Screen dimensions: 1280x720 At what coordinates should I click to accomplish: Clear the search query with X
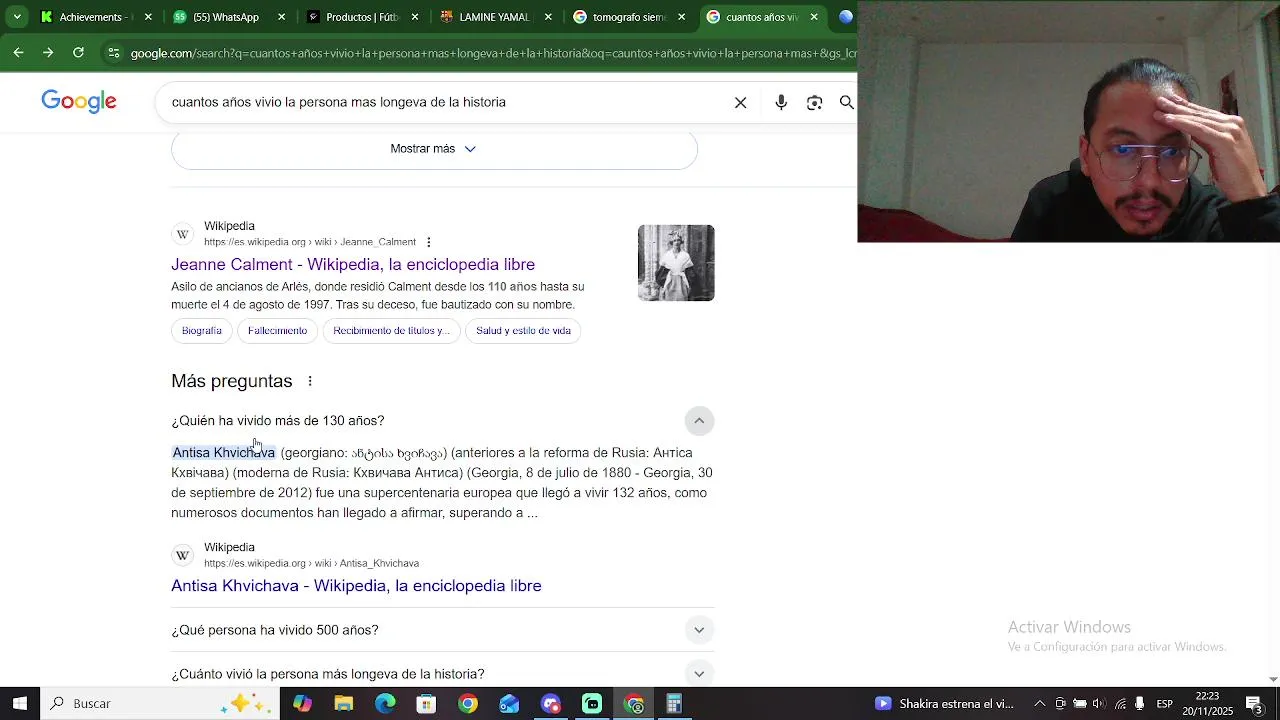tap(740, 102)
